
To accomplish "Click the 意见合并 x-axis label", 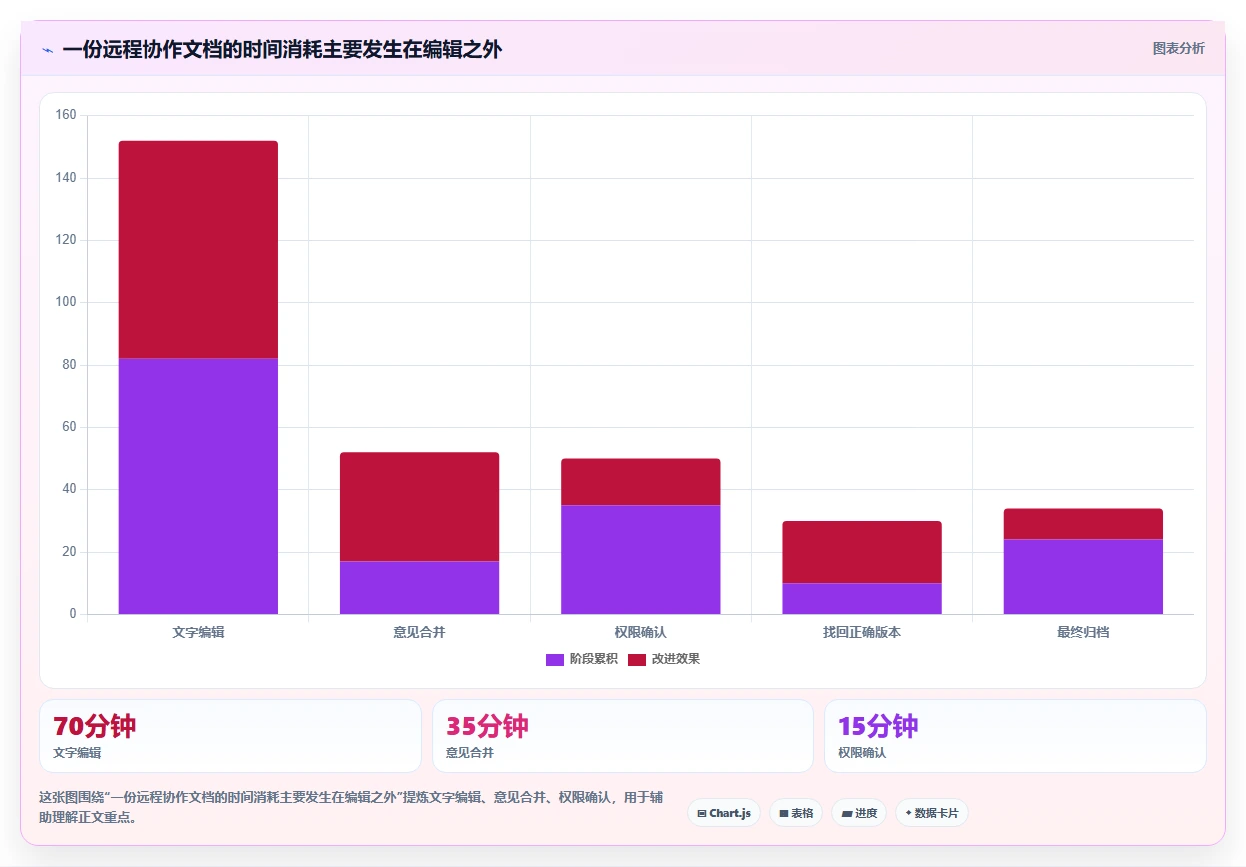I will 419,632.
